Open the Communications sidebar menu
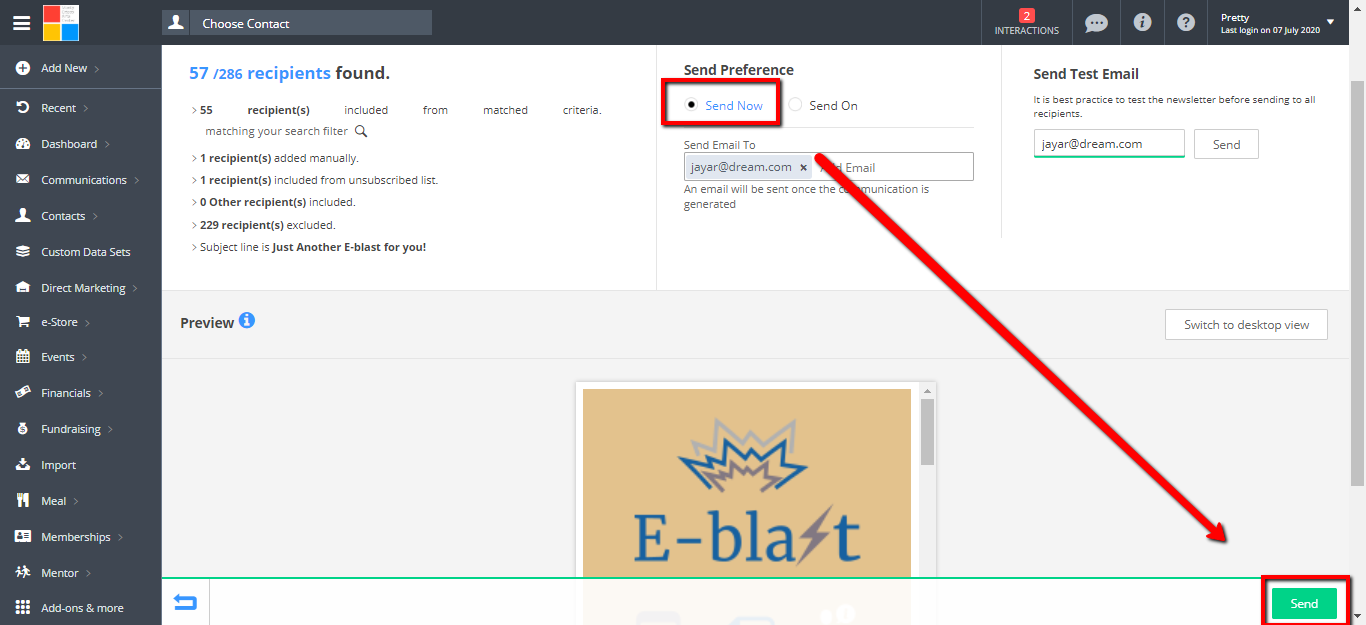Screen dimensions: 1366x625 coord(84,180)
